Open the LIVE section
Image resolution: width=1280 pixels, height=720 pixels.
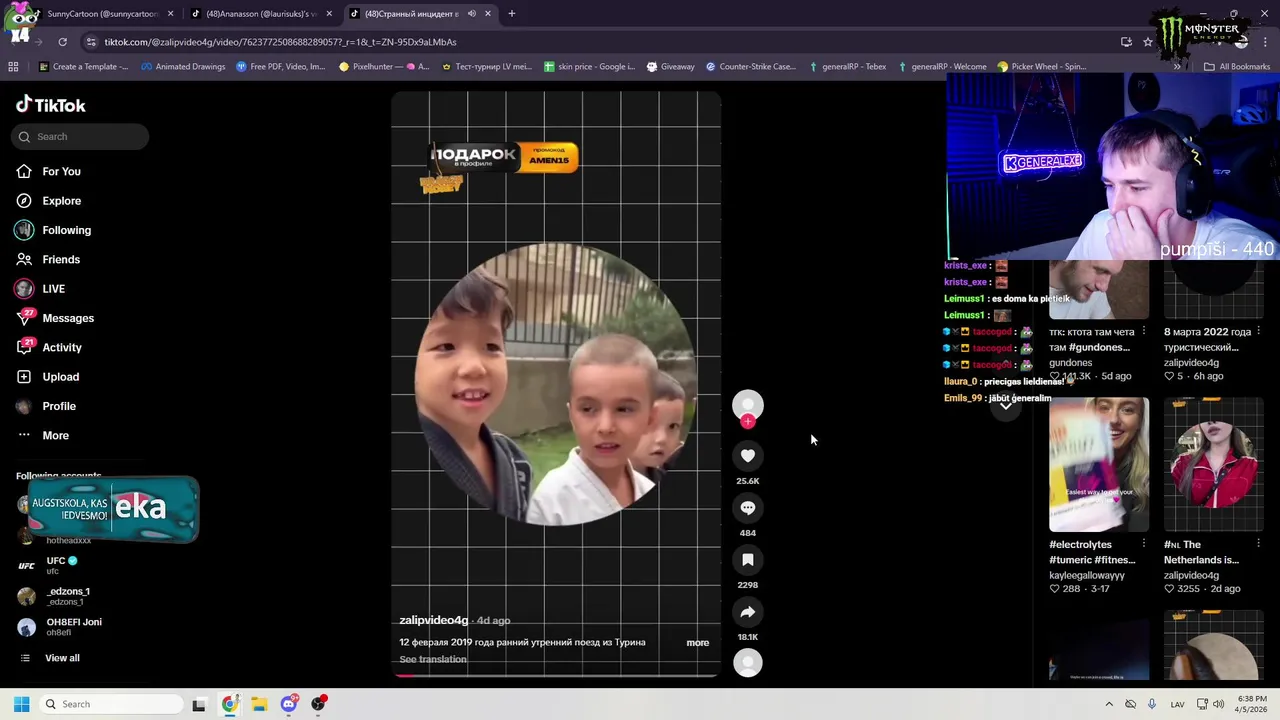[53, 289]
